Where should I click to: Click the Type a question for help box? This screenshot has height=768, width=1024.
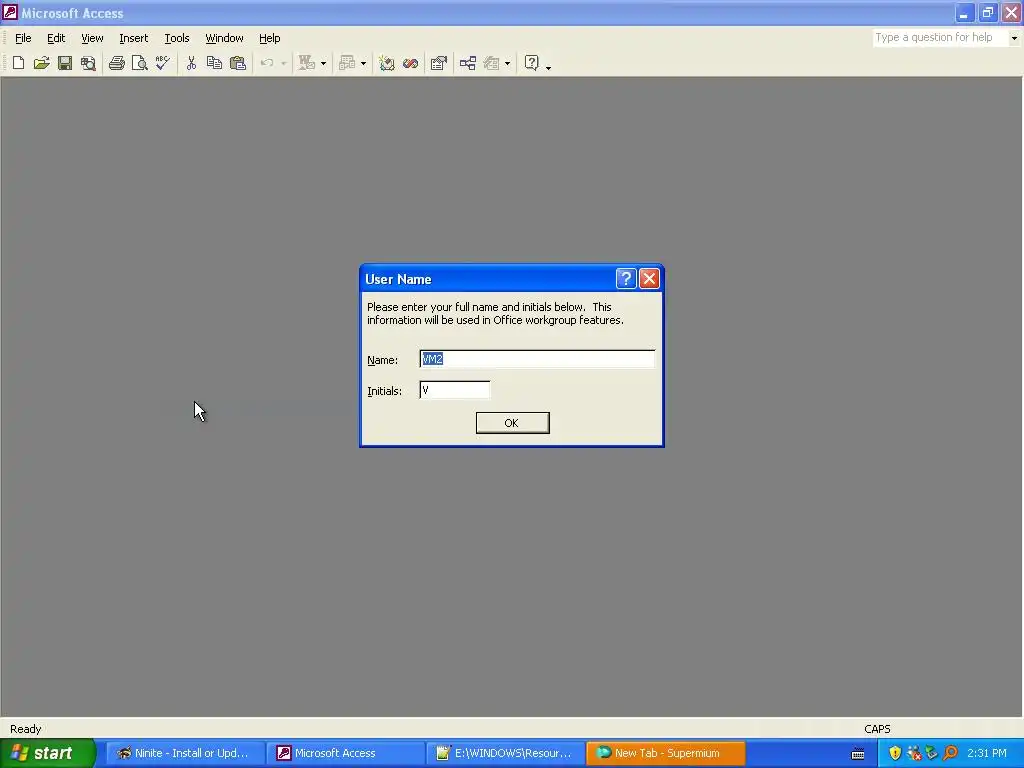tap(940, 38)
